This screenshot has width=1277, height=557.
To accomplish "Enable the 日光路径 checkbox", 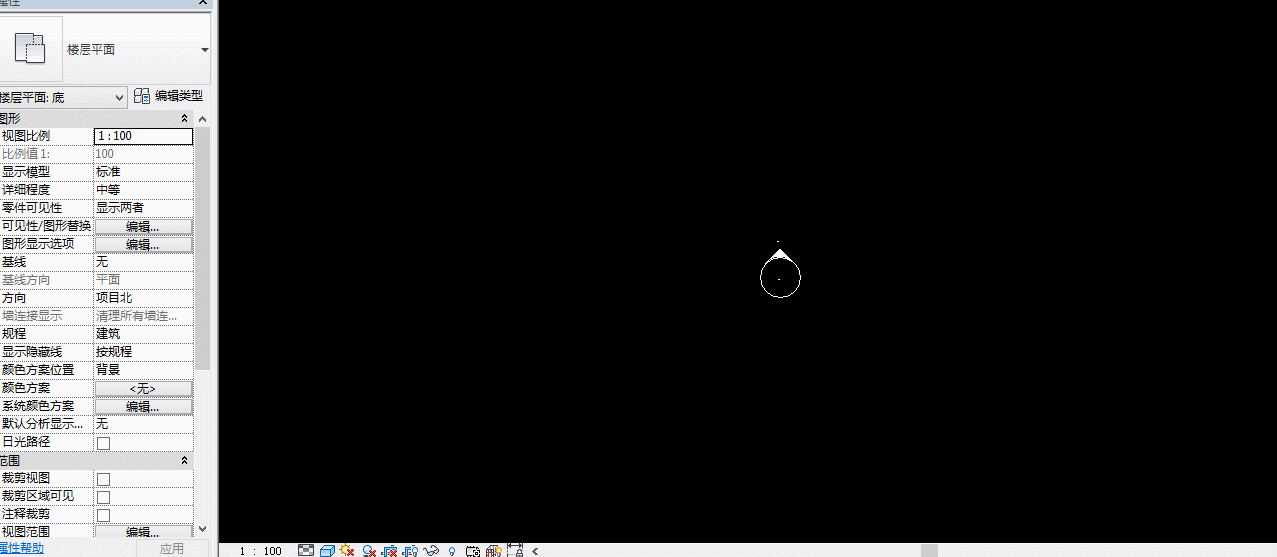I will tap(103, 442).
